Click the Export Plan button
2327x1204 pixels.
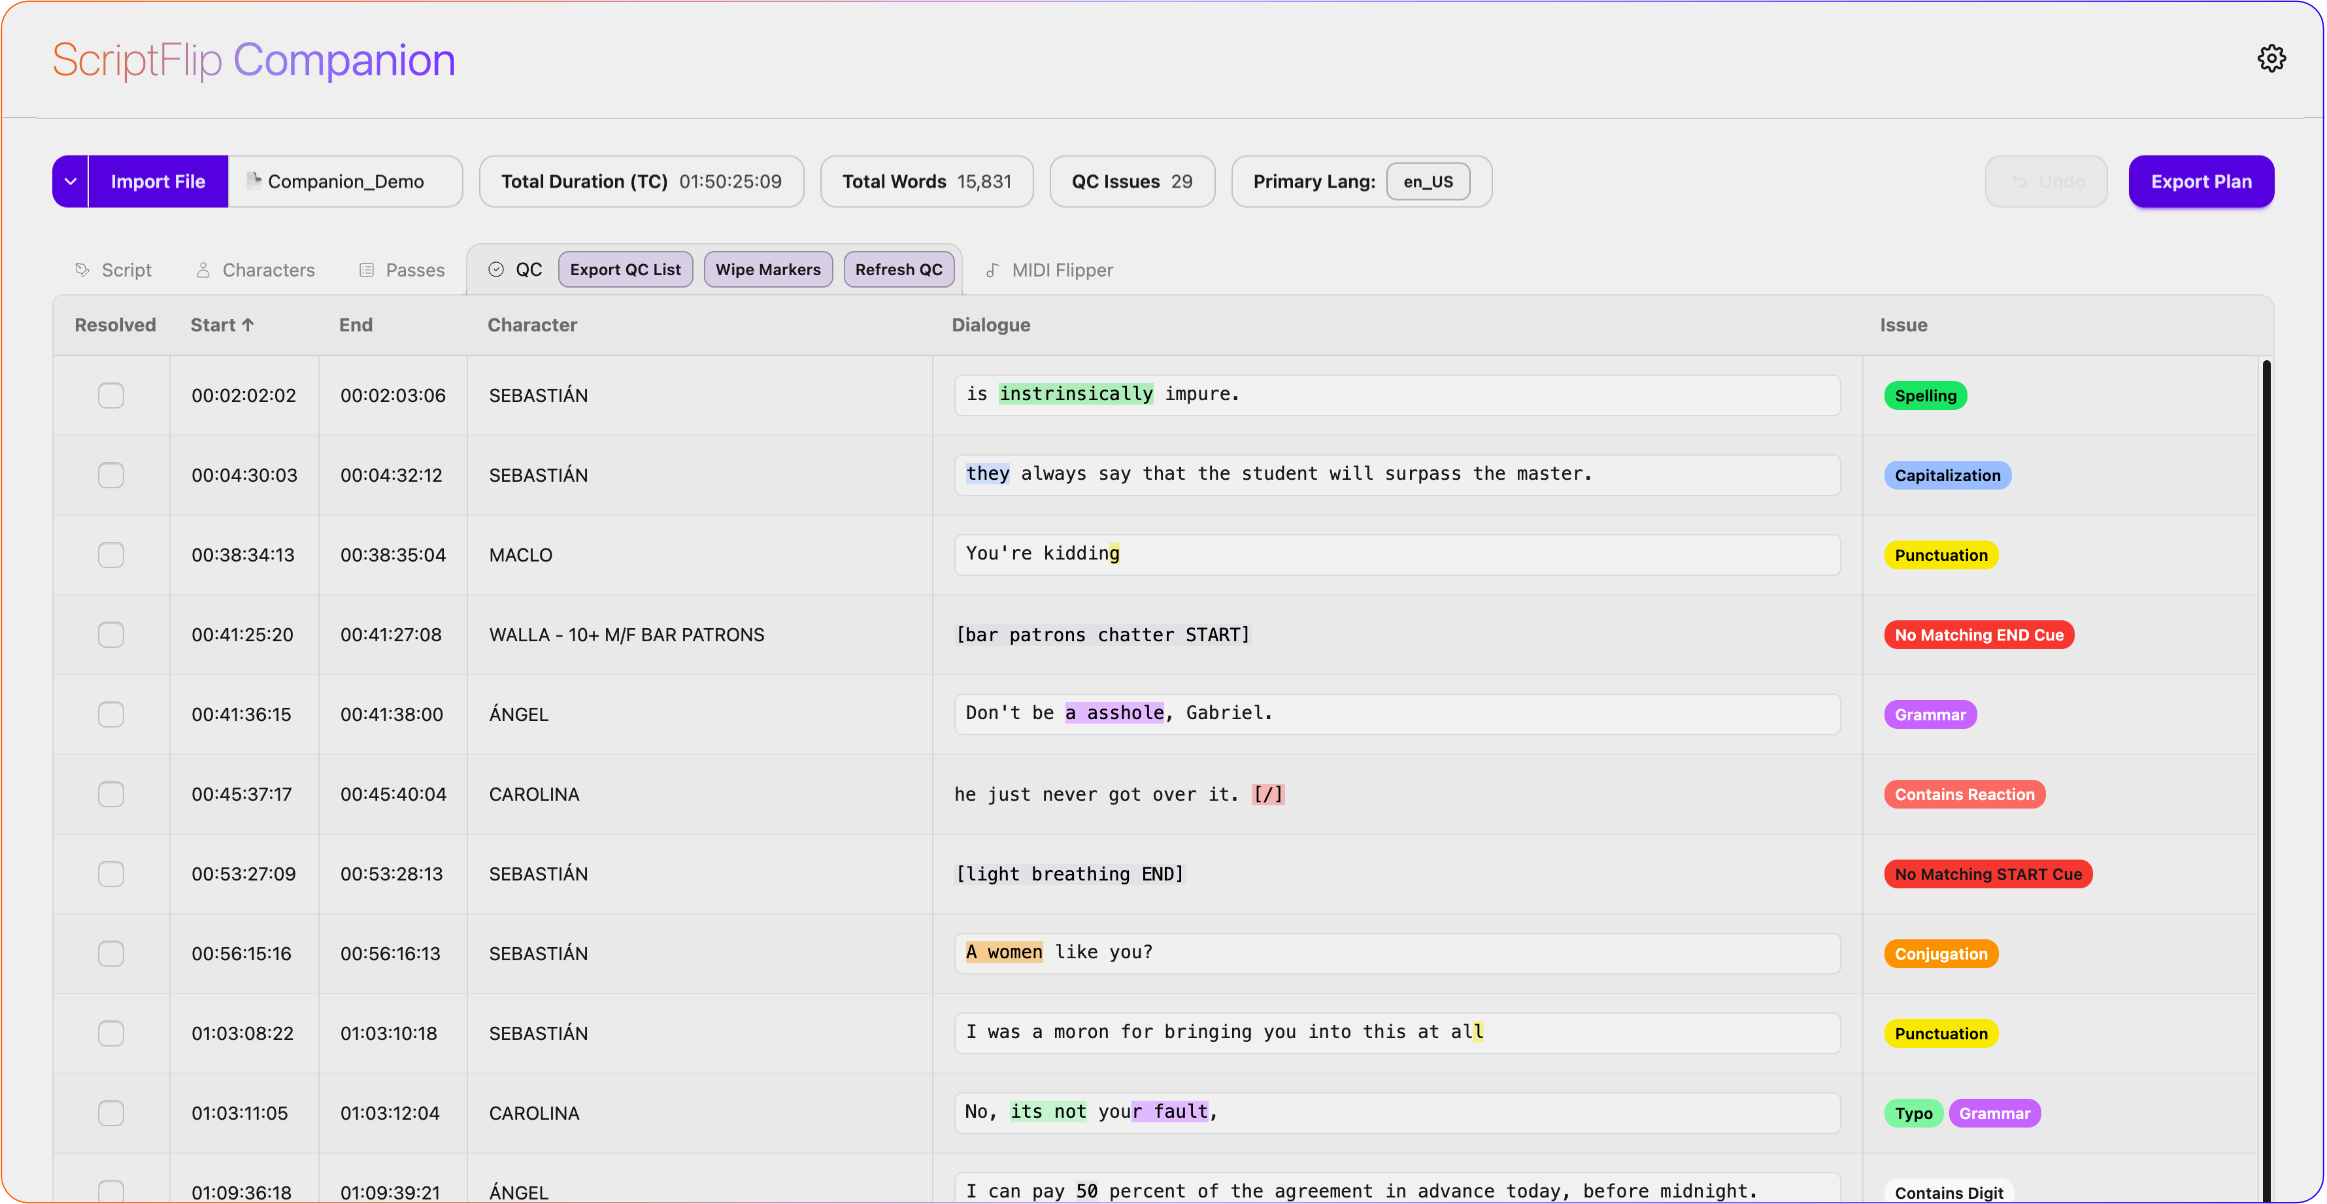2200,182
